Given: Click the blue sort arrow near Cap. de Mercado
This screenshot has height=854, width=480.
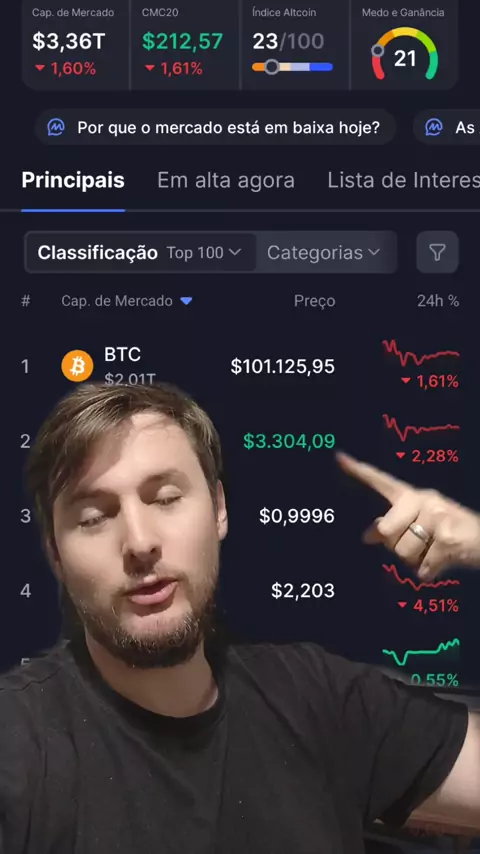Looking at the screenshot, I should 186,301.
